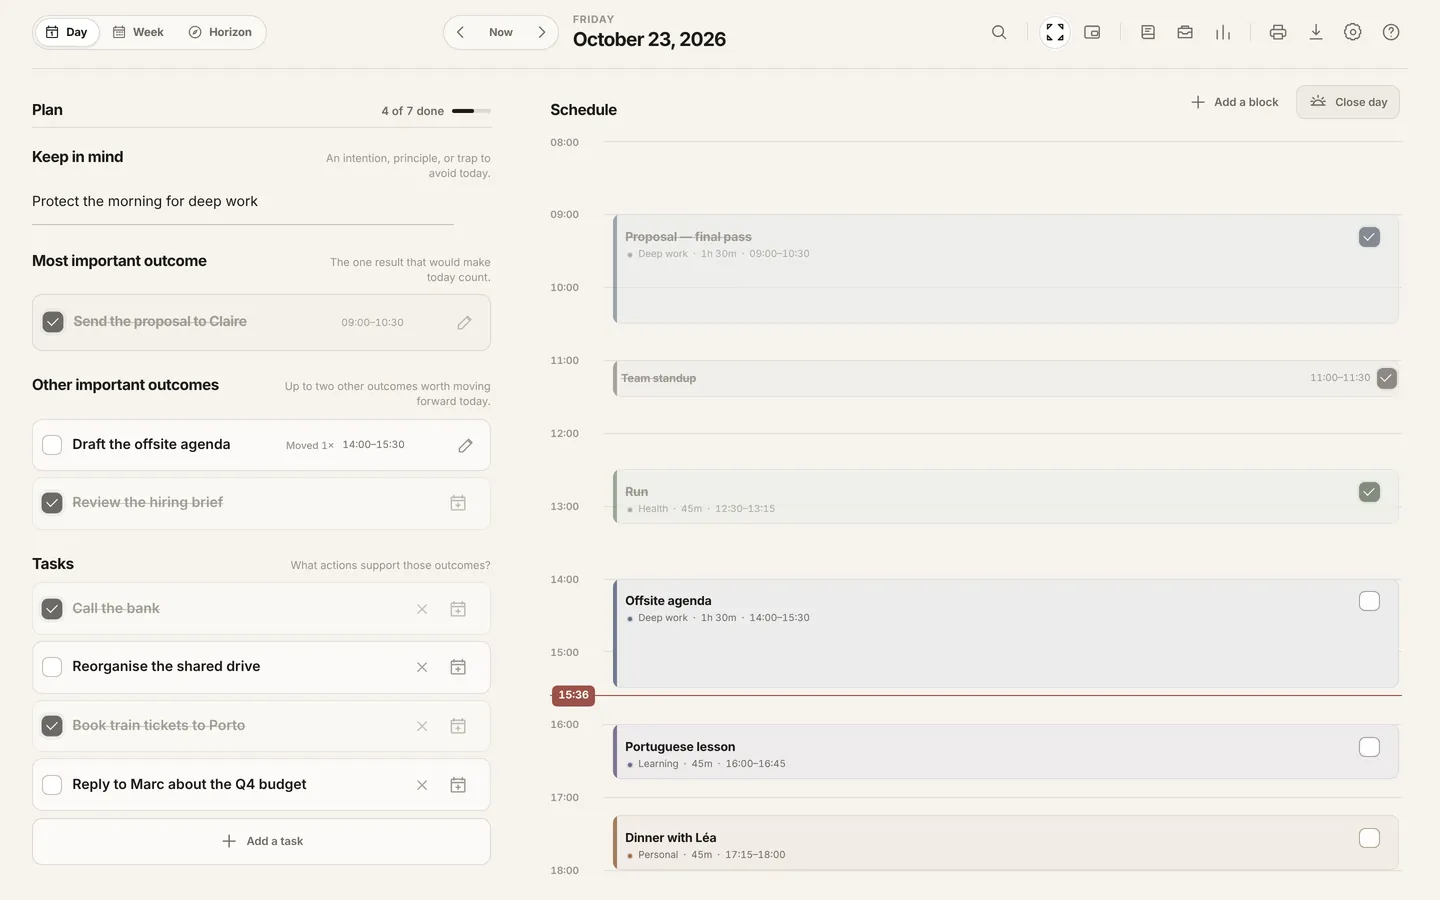Click the download arrow icon

(1316, 32)
